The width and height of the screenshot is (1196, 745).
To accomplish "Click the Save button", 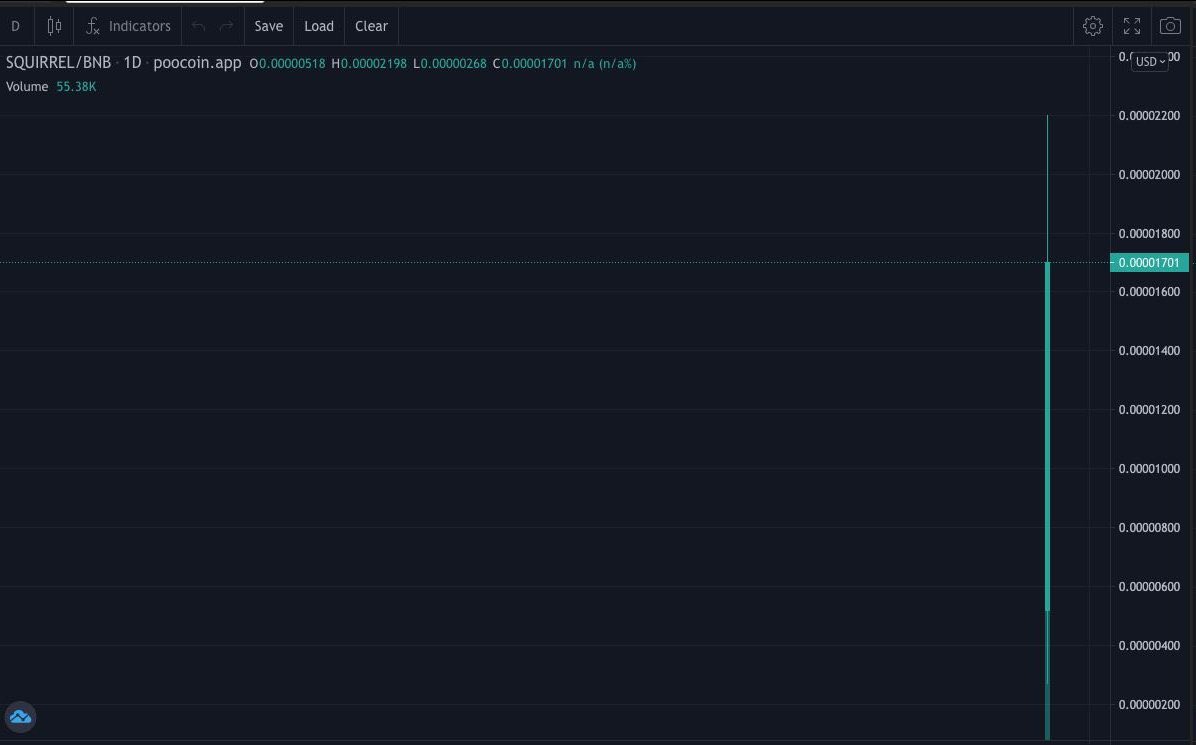I will pyautogui.click(x=268, y=25).
